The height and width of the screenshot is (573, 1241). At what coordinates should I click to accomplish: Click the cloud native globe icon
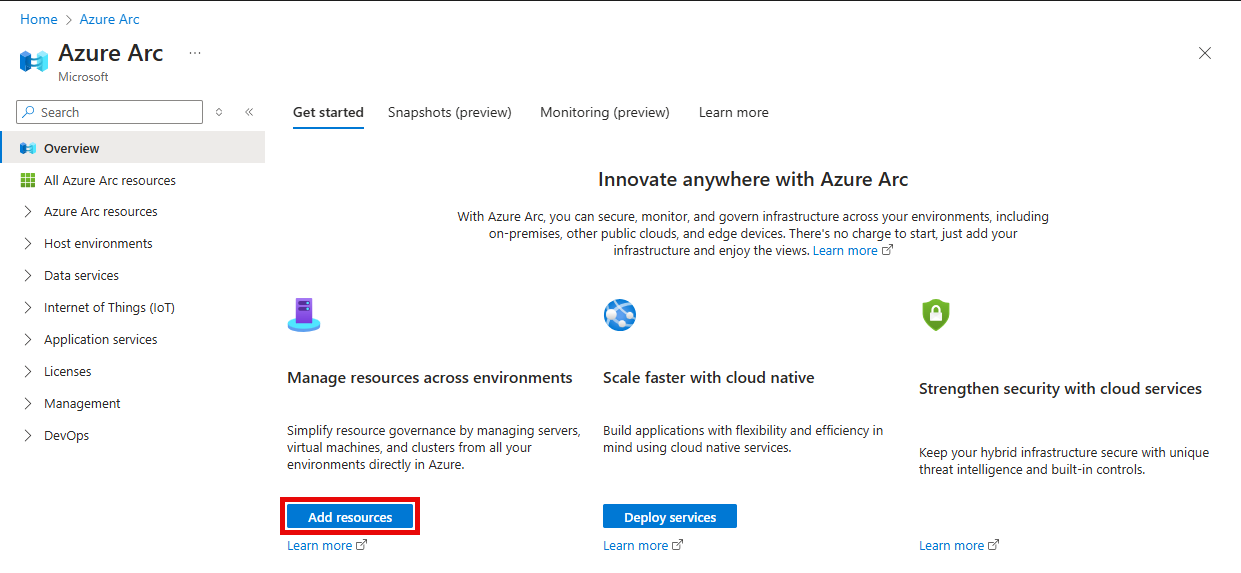point(620,315)
